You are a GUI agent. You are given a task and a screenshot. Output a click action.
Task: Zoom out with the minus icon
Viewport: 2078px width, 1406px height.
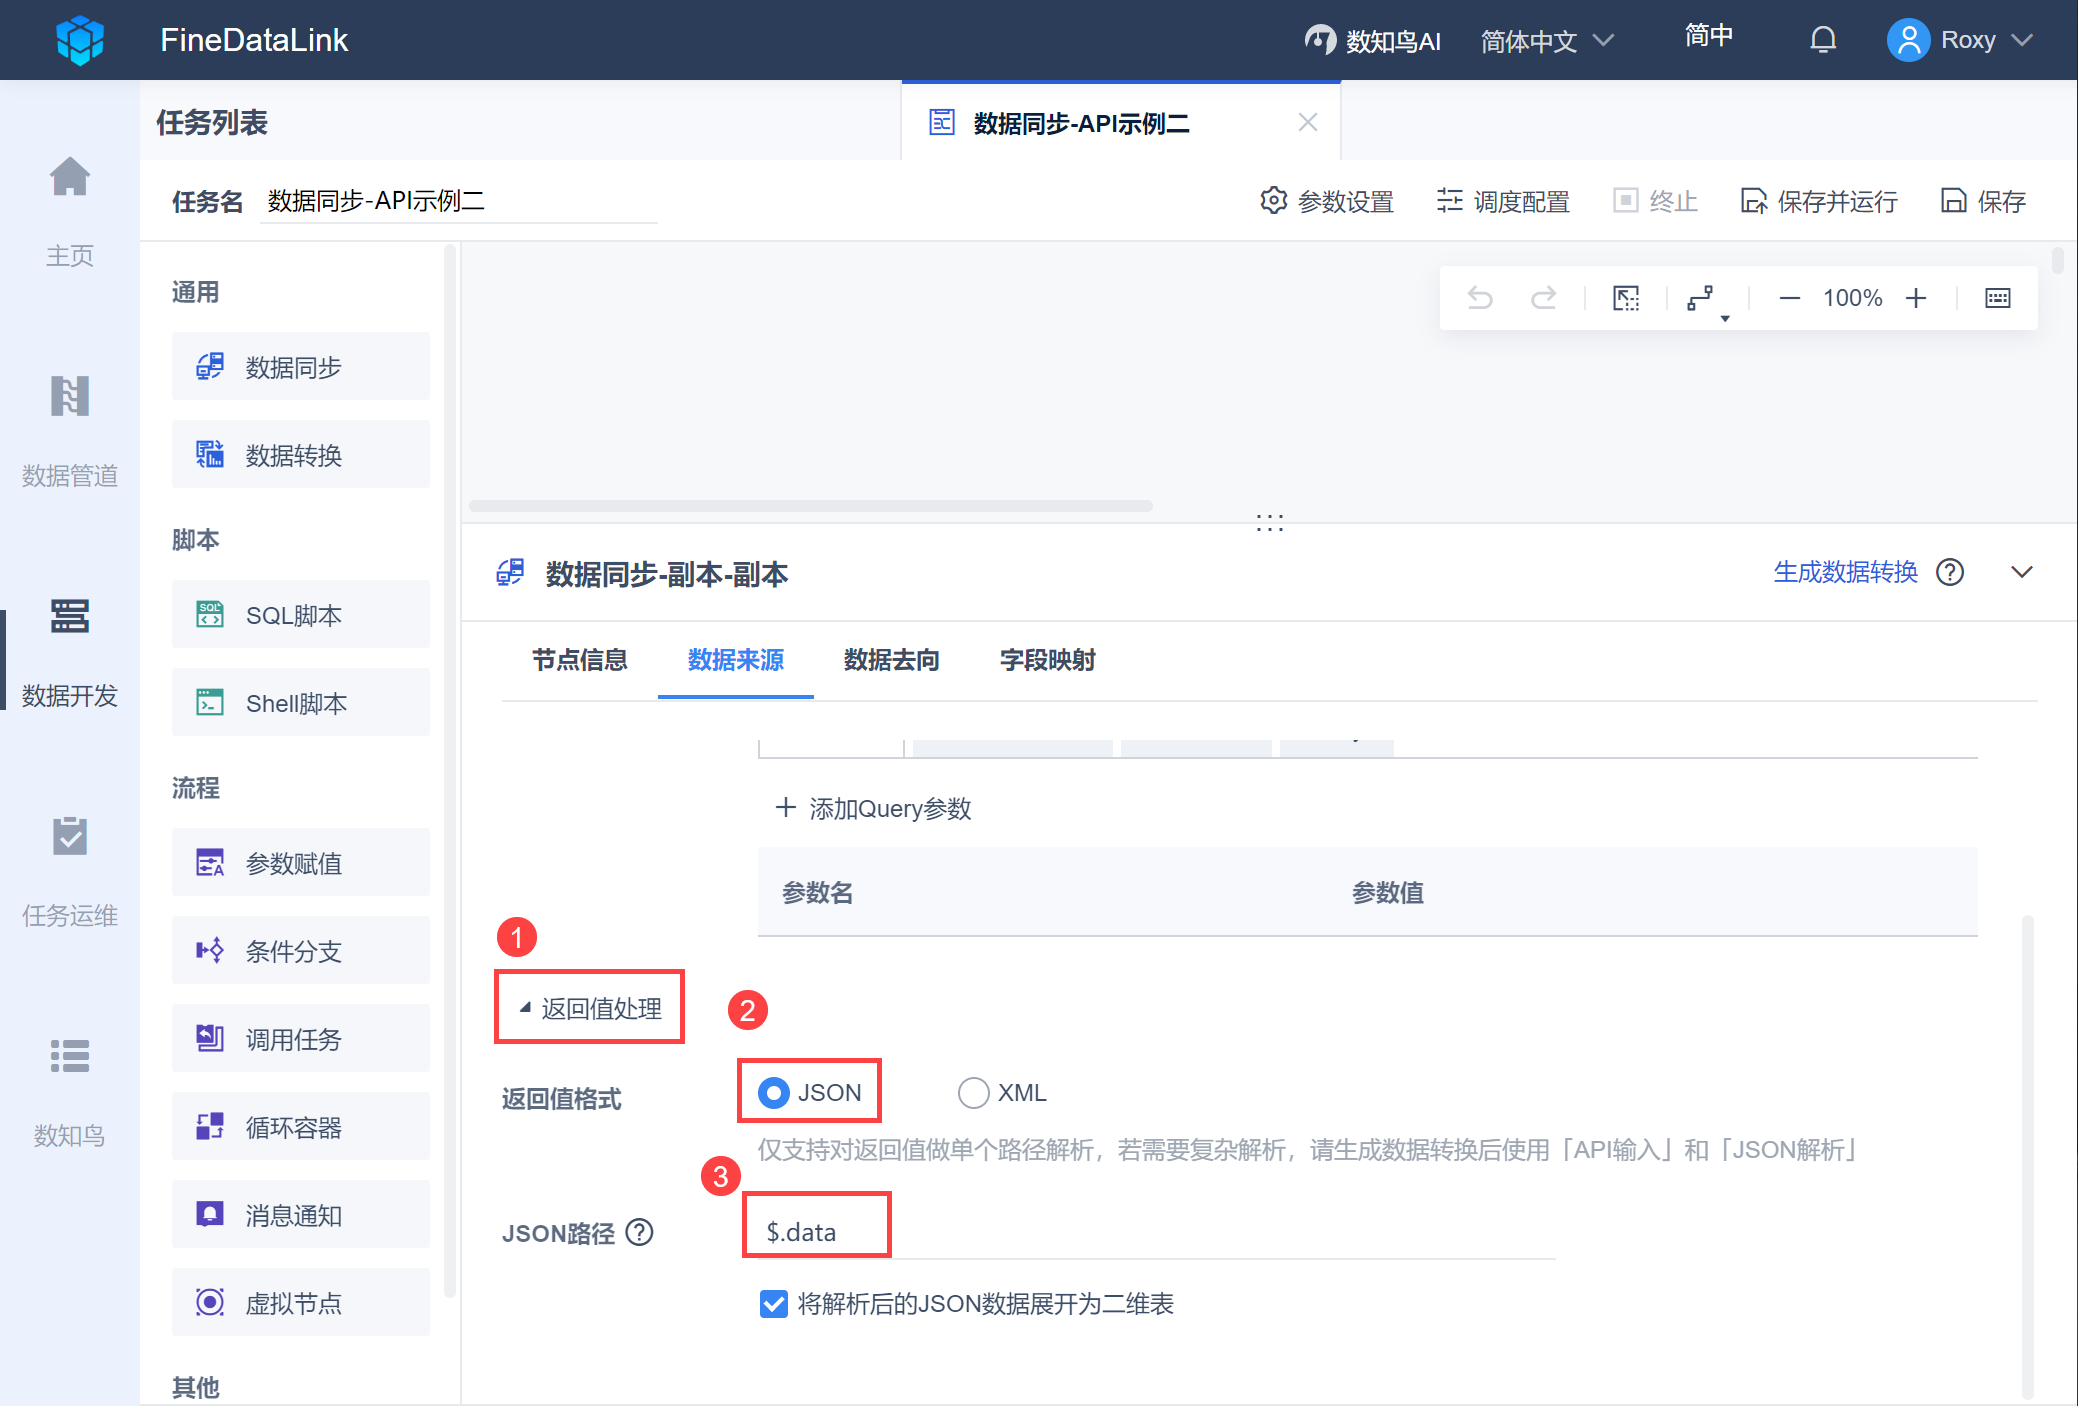click(1790, 298)
